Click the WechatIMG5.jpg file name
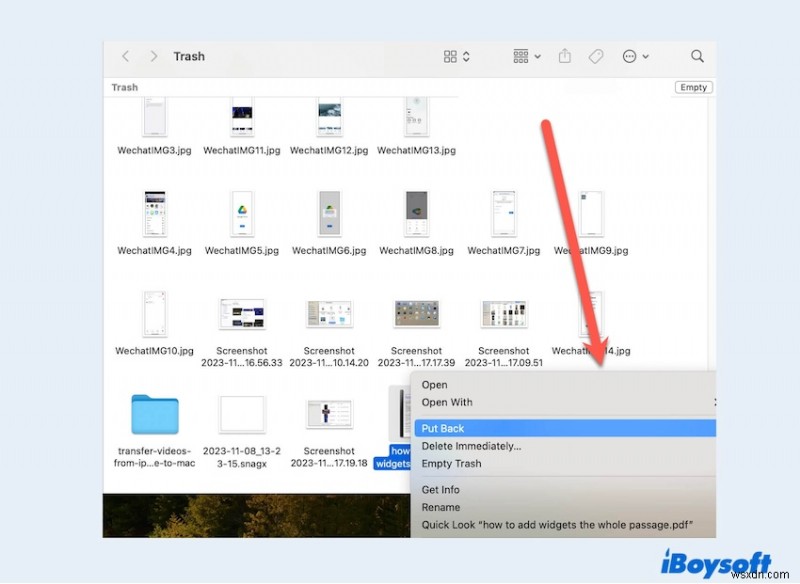The width and height of the screenshot is (800, 584). pyautogui.click(x=242, y=251)
